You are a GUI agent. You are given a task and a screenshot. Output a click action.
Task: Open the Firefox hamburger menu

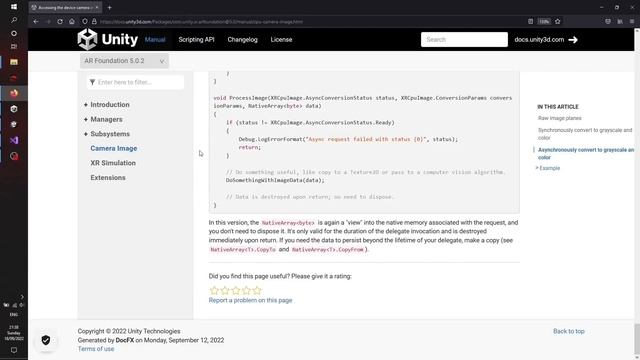[x=632, y=22]
